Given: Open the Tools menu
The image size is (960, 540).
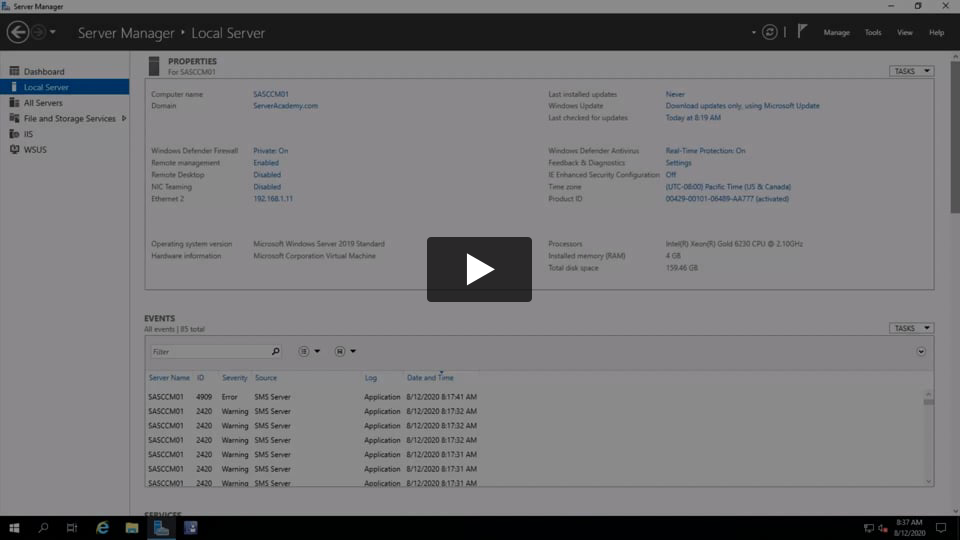Looking at the screenshot, I should [873, 33].
